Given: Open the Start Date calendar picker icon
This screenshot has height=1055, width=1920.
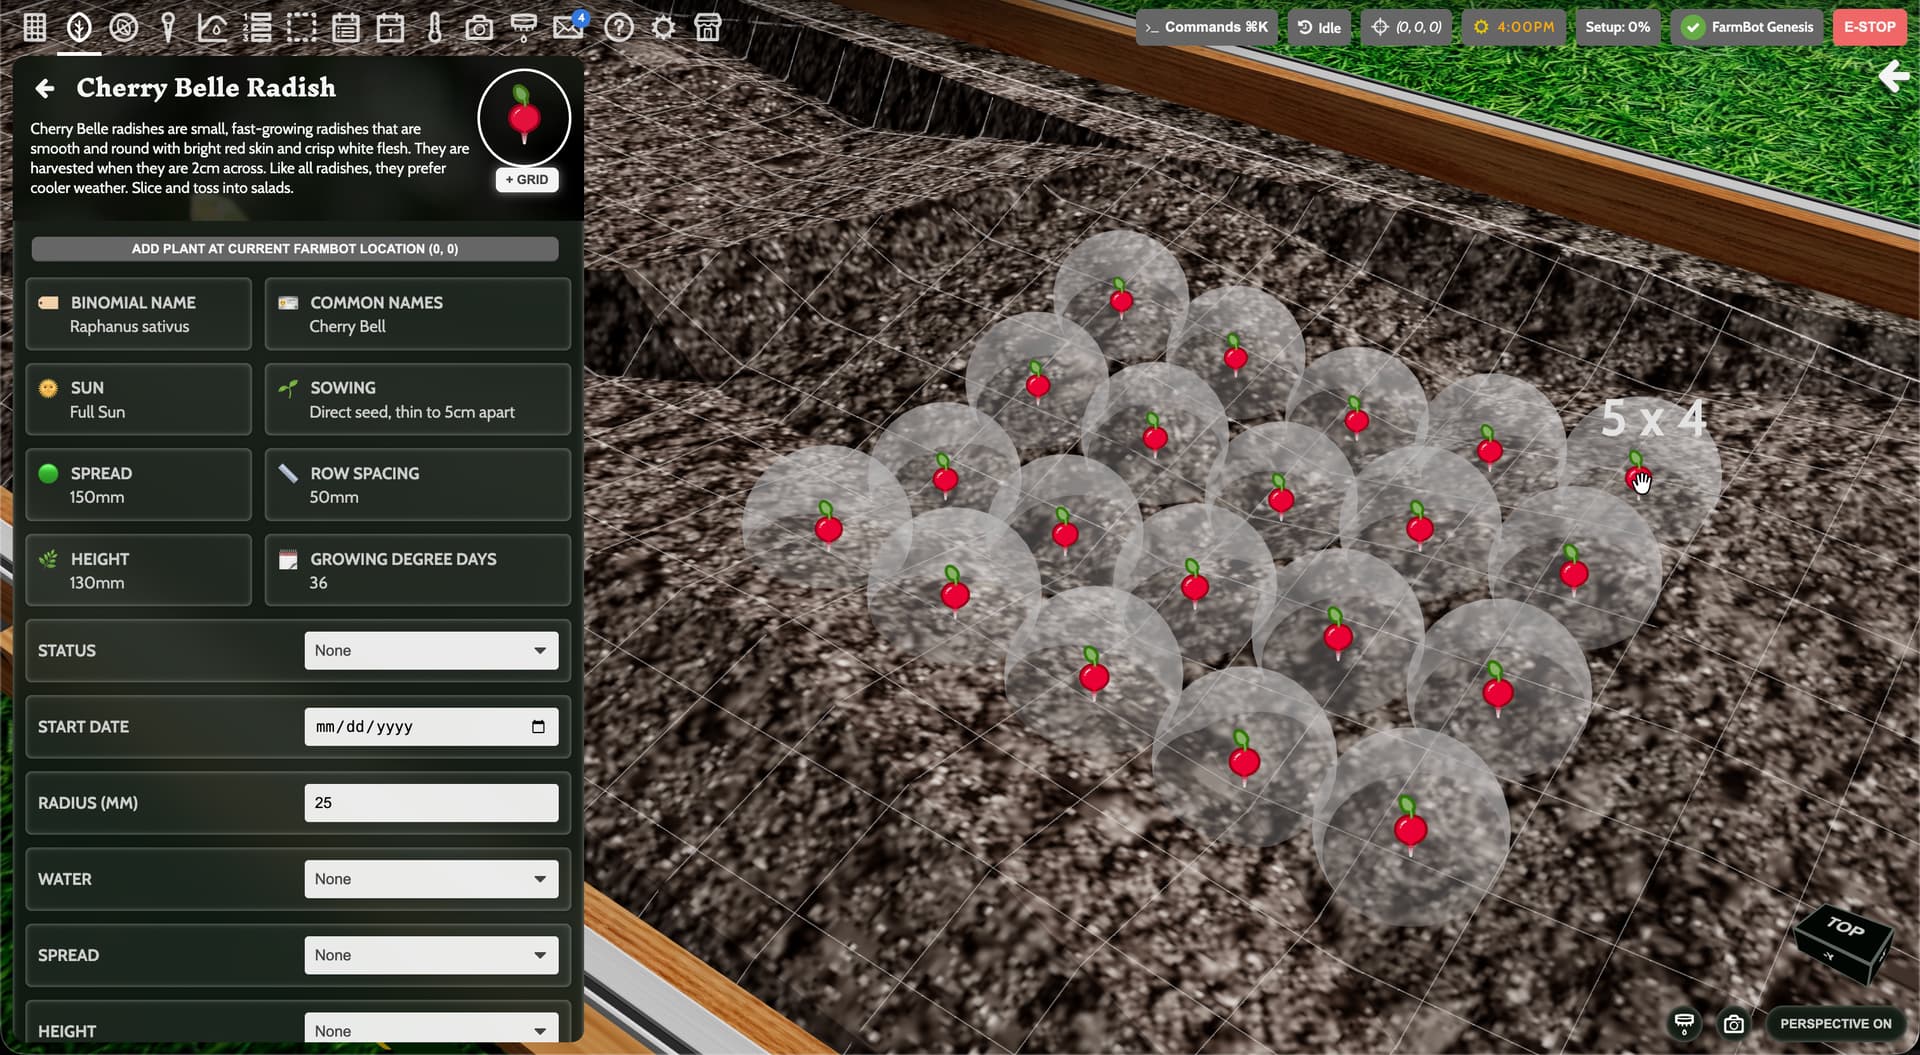Looking at the screenshot, I should point(538,727).
